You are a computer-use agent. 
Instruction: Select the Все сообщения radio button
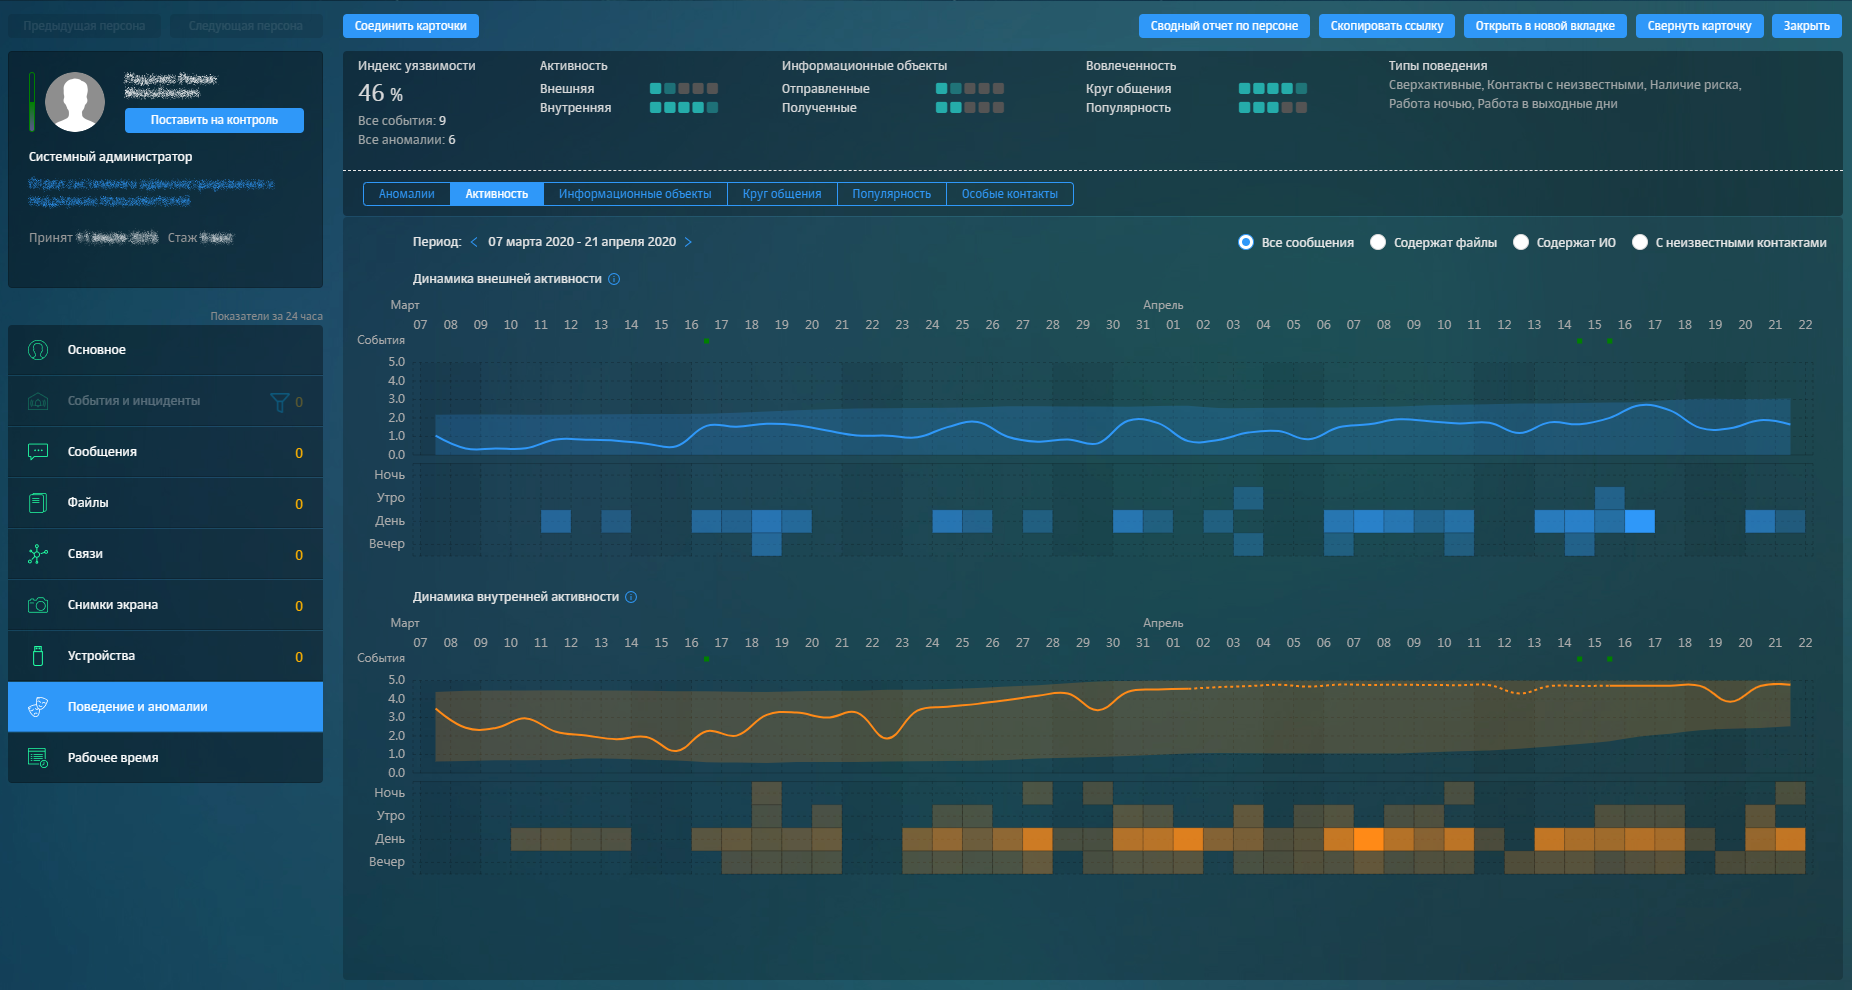(1246, 242)
